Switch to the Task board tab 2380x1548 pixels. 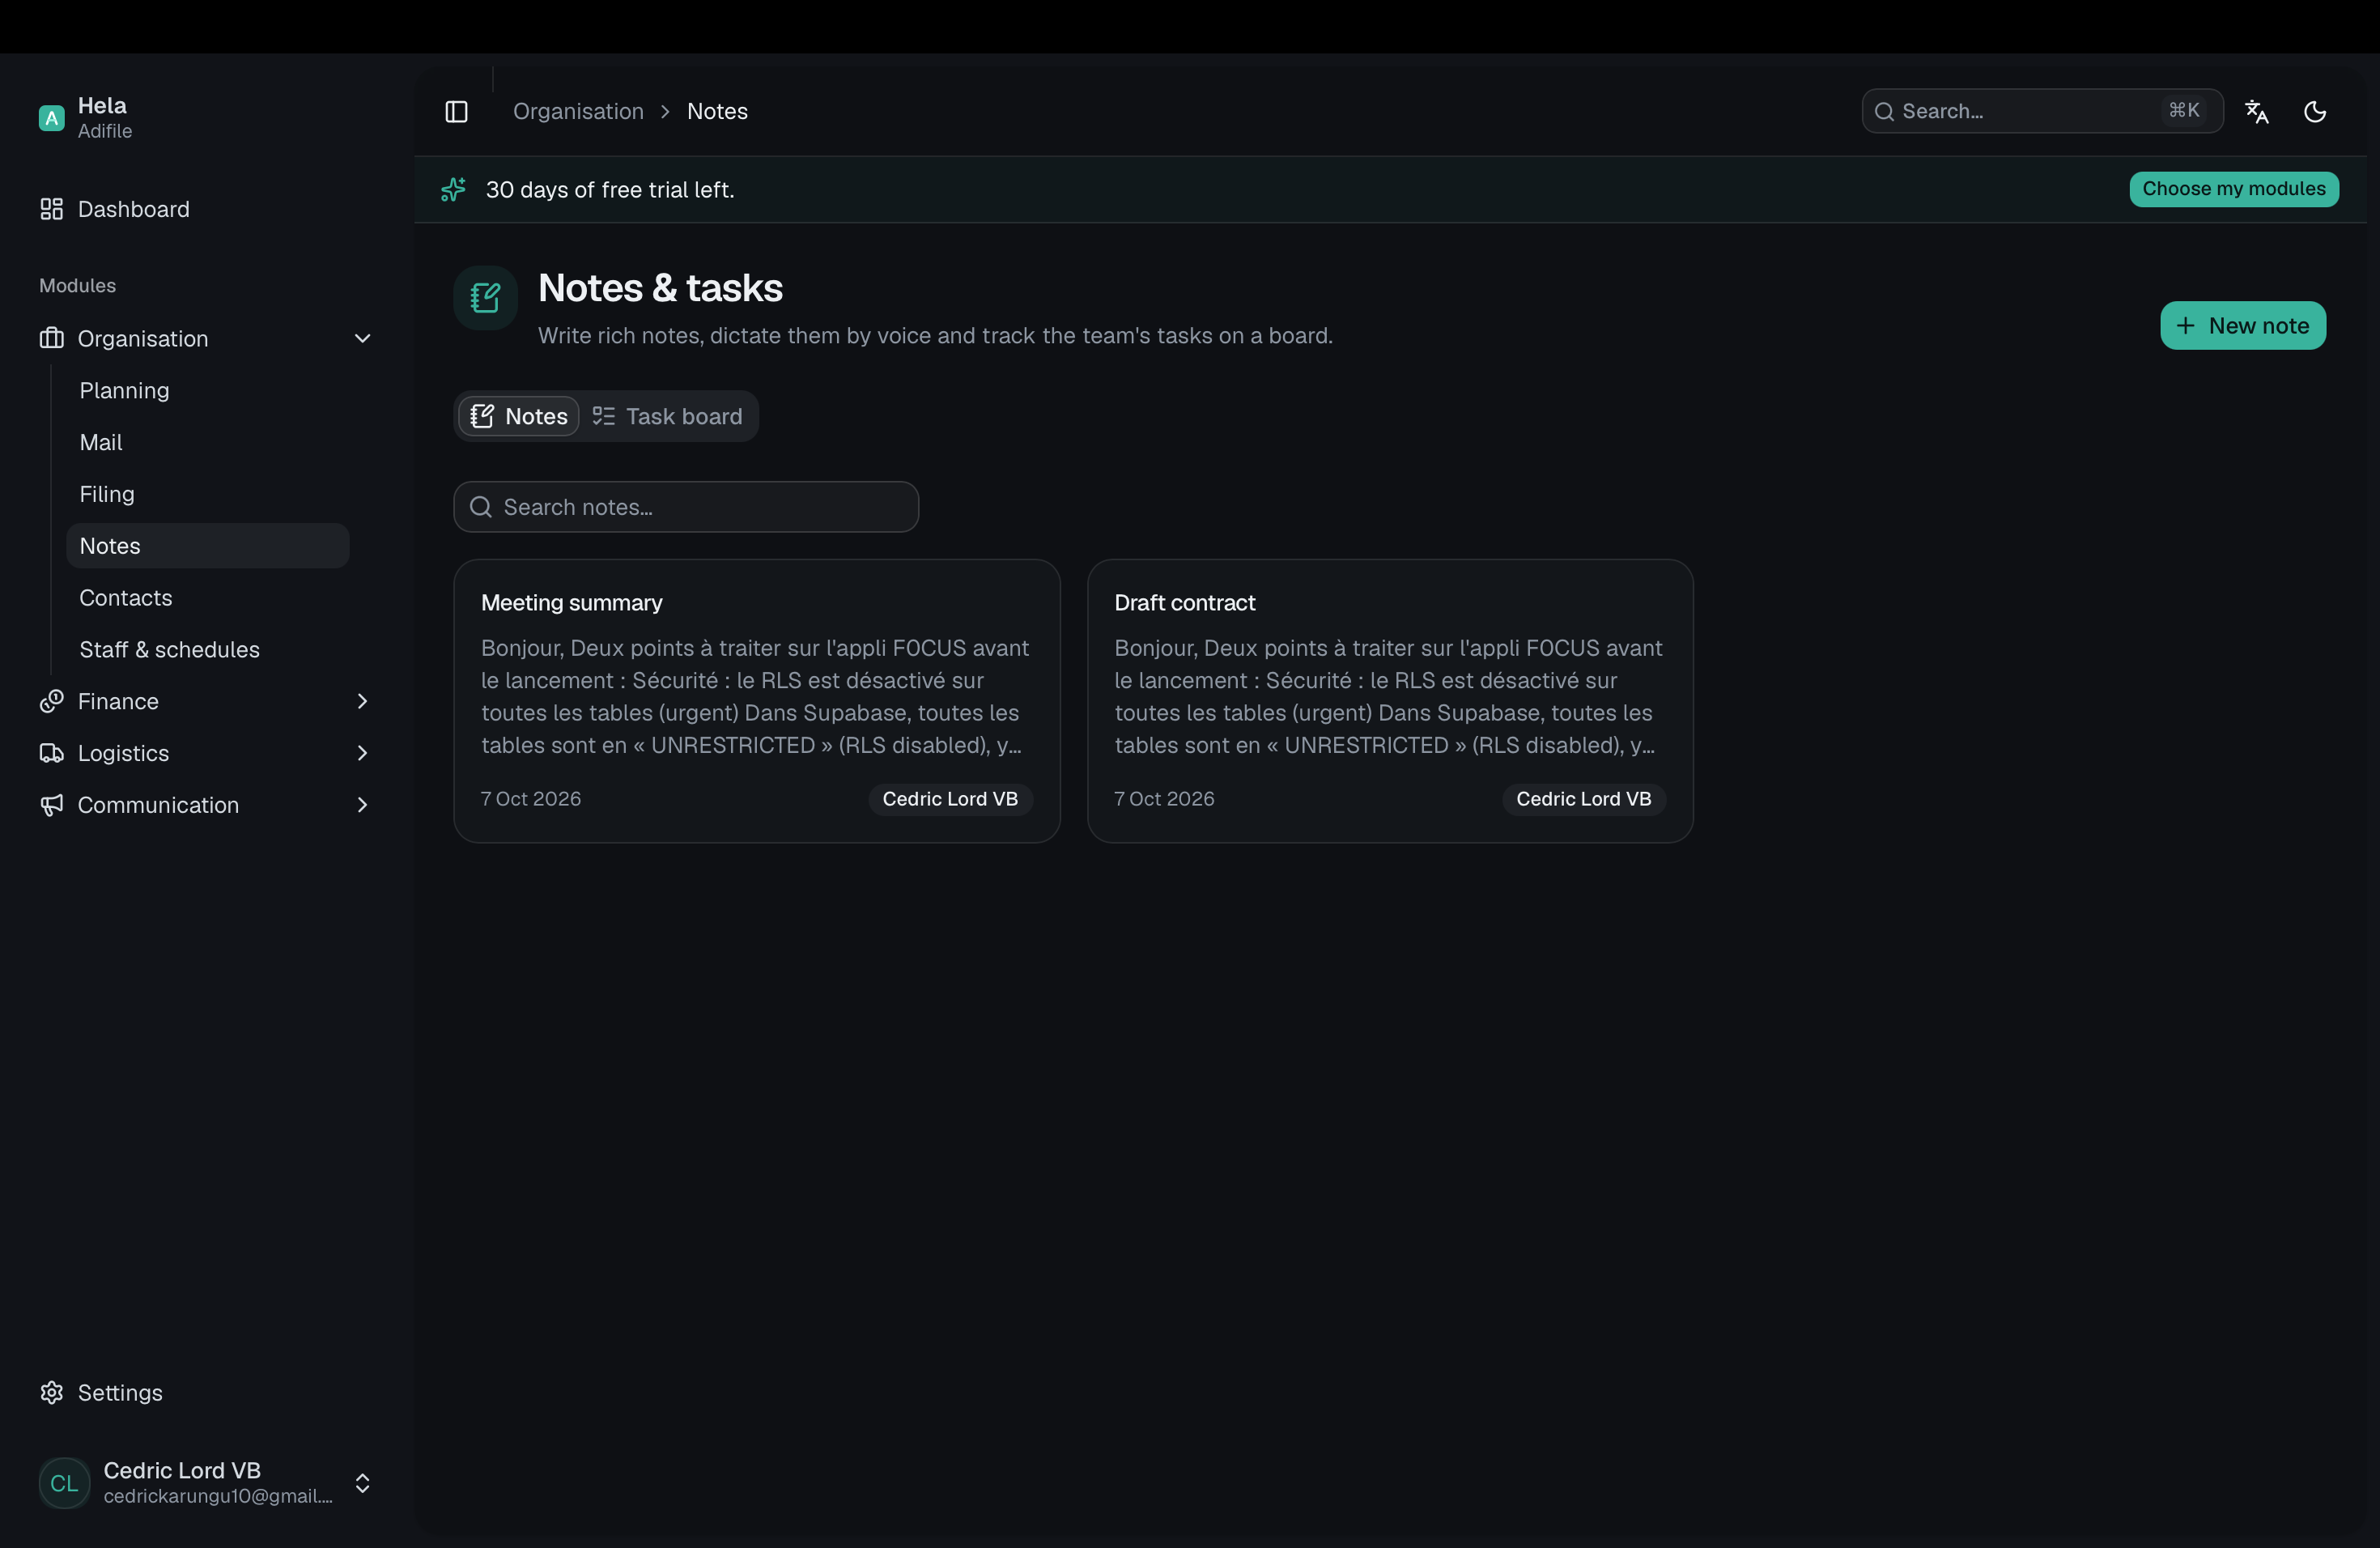667,416
